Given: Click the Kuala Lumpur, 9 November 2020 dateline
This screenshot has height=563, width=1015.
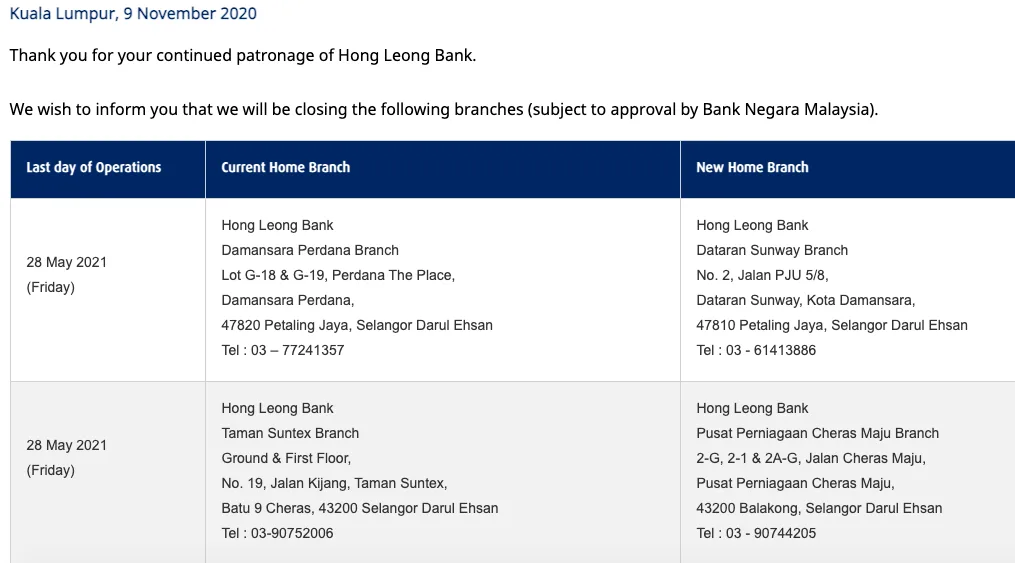Looking at the screenshot, I should point(133,14).
